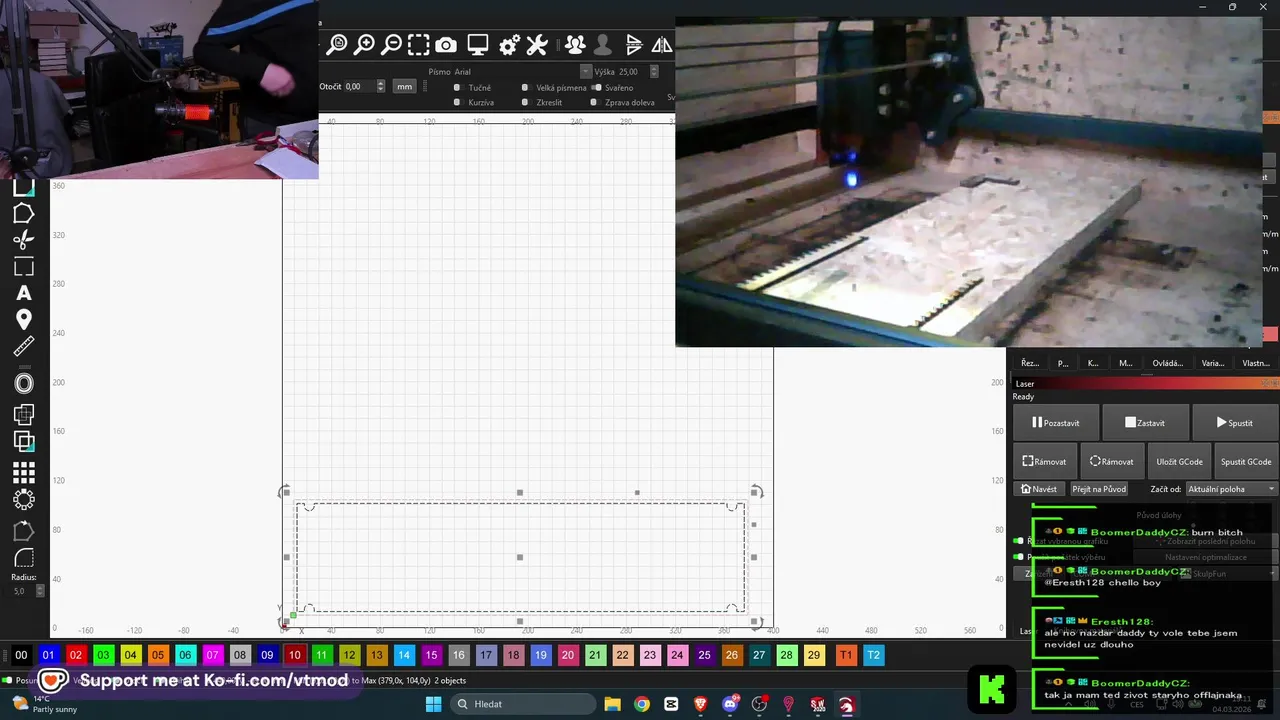1280x720 pixels.
Task: Toggle the Tučné bold switch
Action: (457, 88)
